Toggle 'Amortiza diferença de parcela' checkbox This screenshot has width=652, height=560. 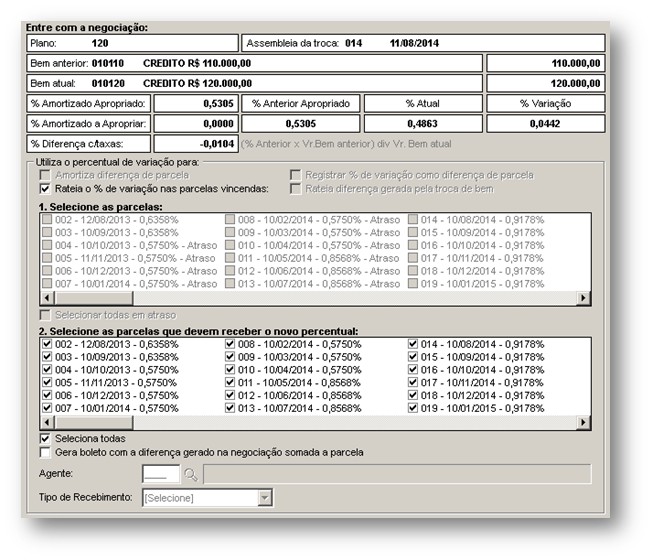click(x=45, y=175)
